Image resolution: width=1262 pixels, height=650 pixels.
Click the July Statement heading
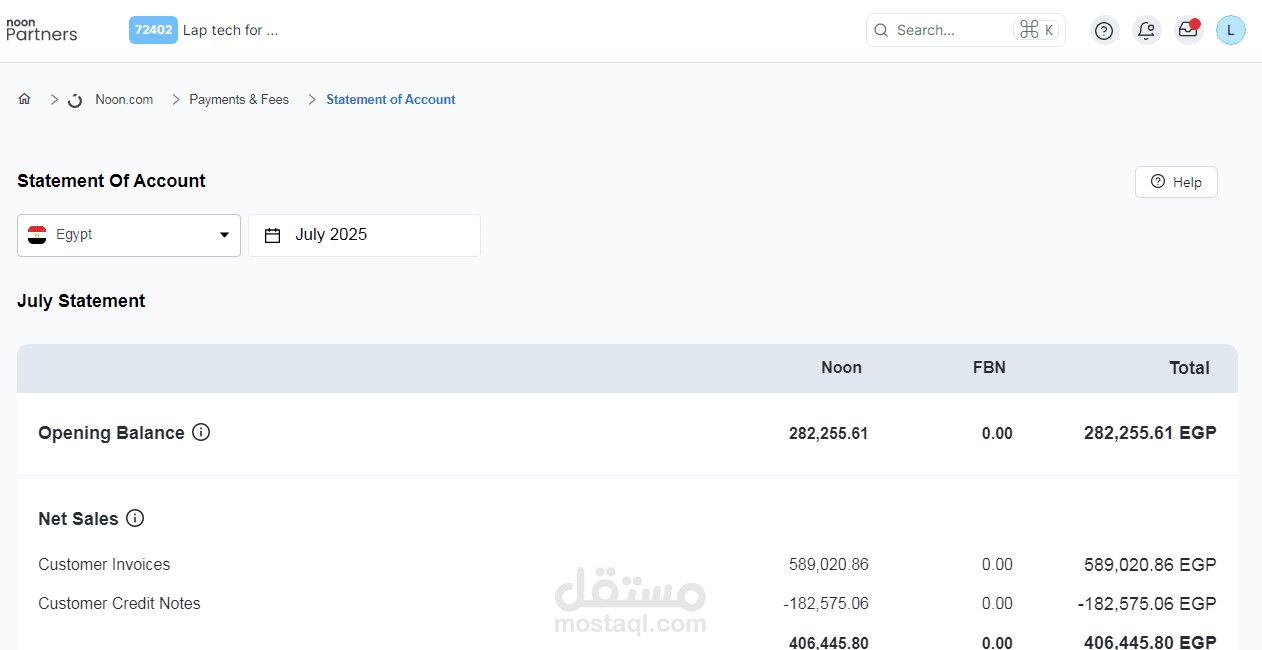click(81, 301)
